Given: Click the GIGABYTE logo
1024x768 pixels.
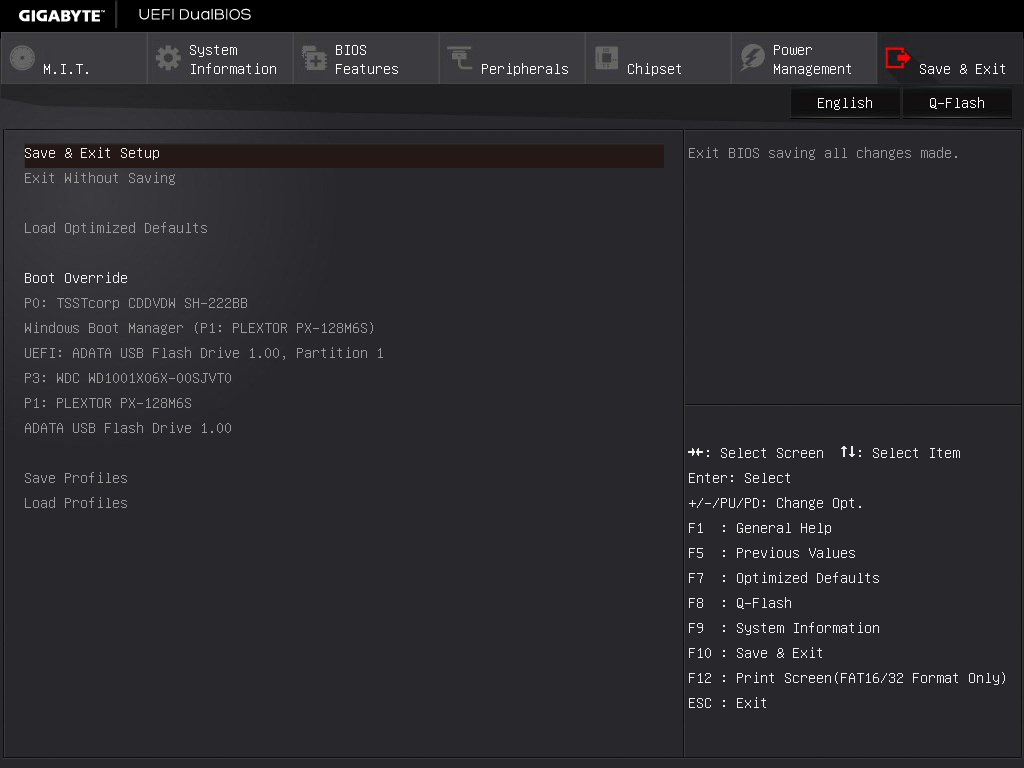Looking at the screenshot, I should point(61,15).
